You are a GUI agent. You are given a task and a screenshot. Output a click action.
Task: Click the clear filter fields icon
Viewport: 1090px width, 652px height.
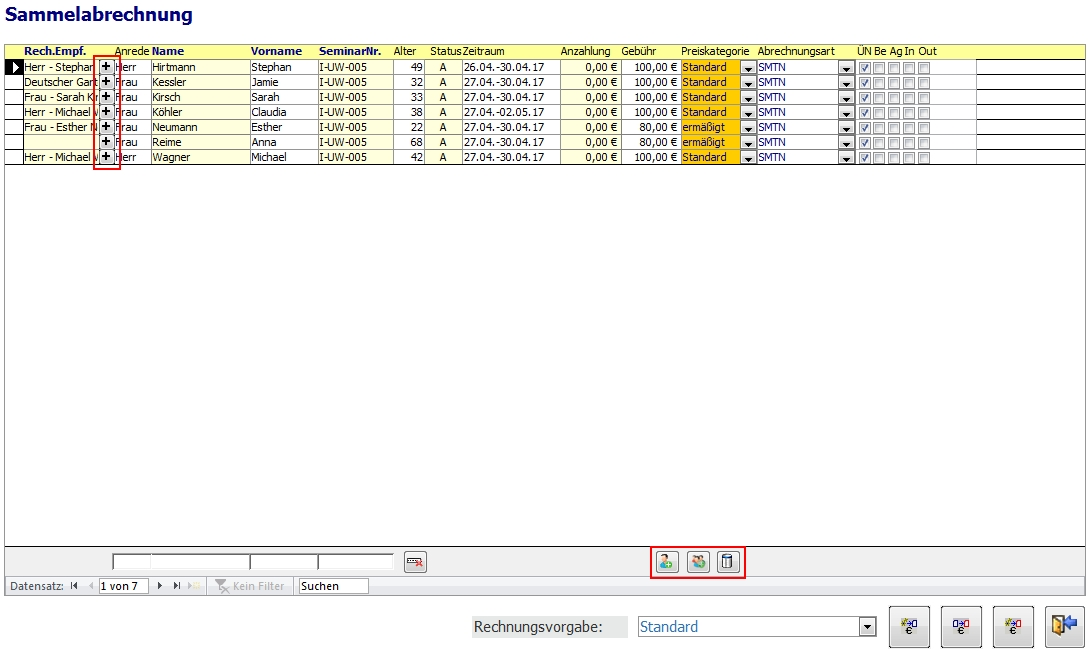pyautogui.click(x=415, y=562)
